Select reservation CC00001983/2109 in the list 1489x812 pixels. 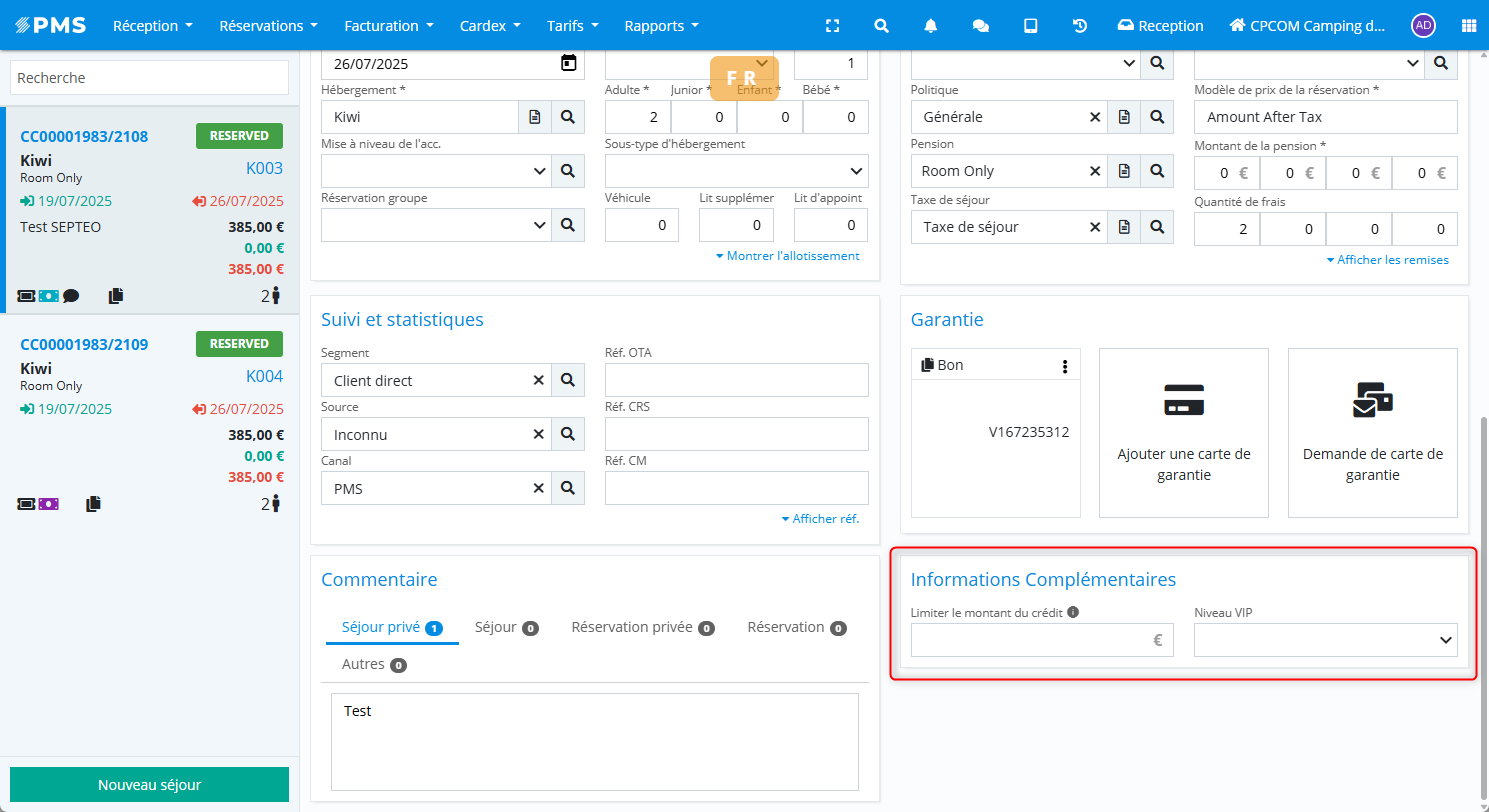[85, 345]
